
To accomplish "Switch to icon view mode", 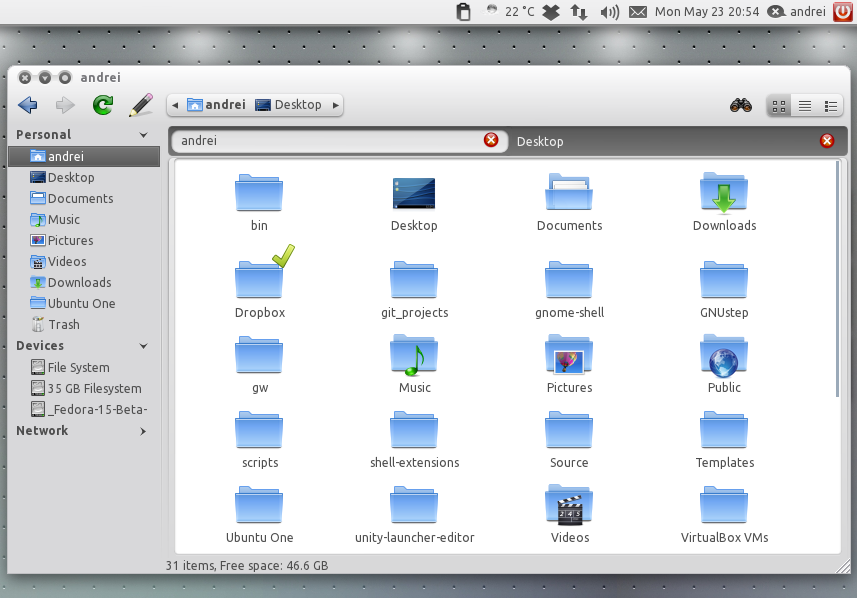I will point(778,105).
